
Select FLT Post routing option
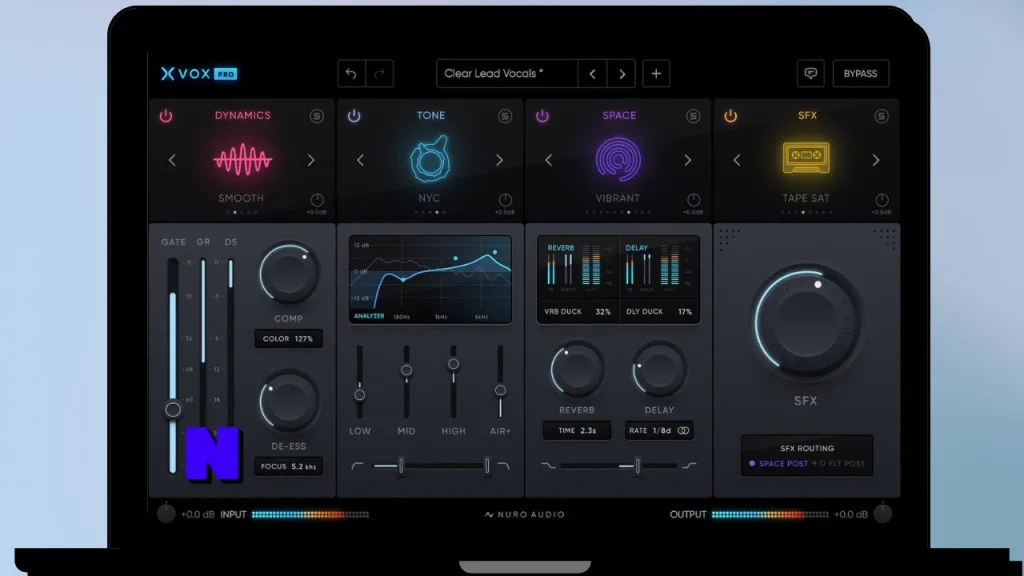coord(842,464)
